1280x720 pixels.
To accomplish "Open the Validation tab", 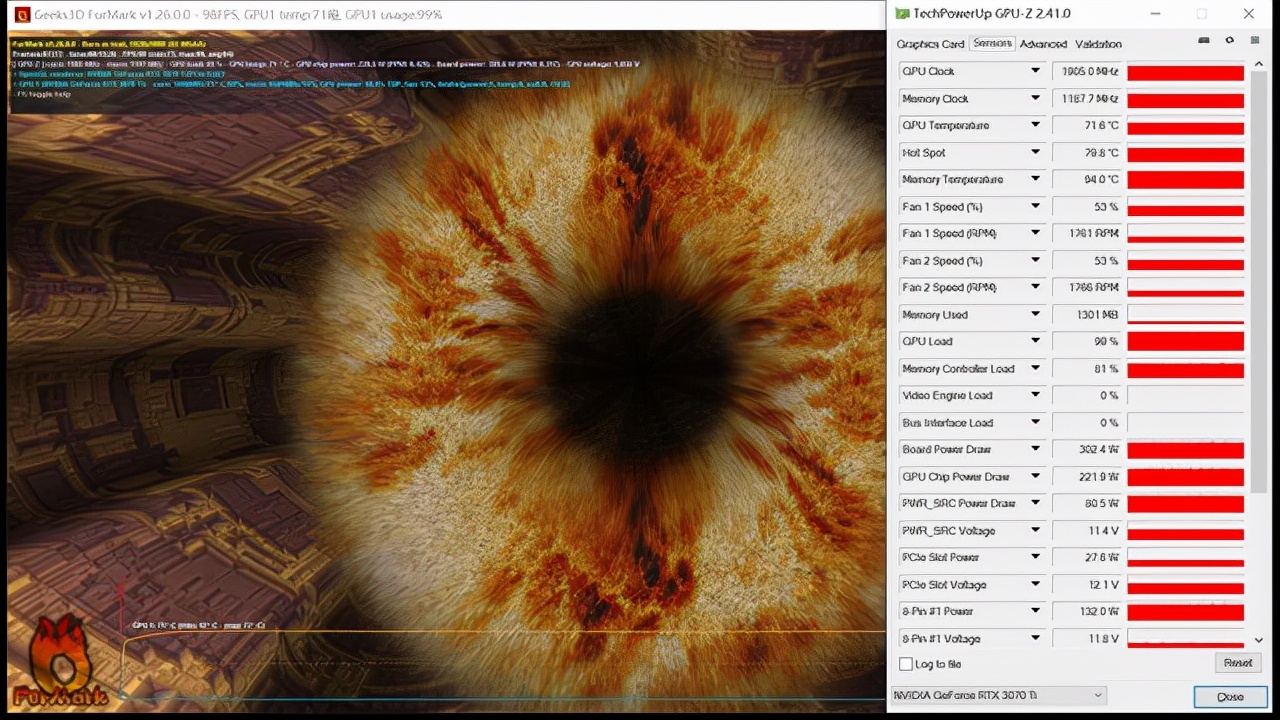I will click(x=1098, y=44).
